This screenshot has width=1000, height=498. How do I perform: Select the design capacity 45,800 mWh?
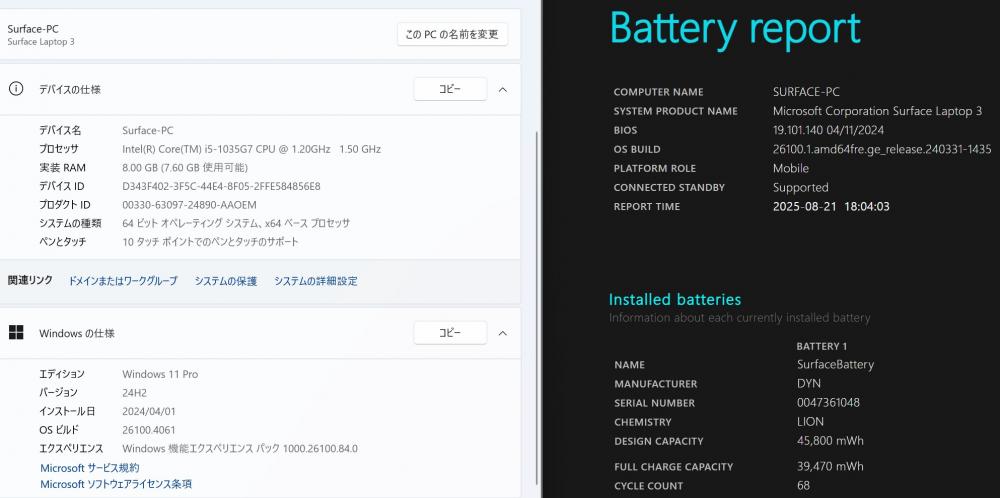pyautogui.click(x=830, y=441)
